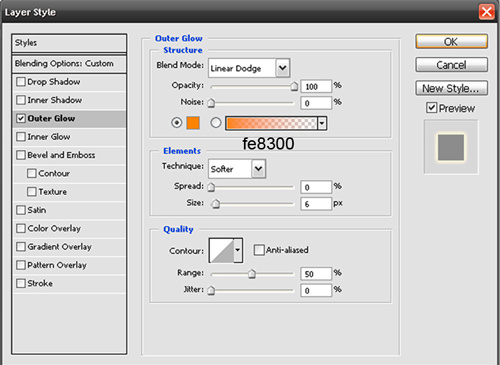Select the gradient radio button
The height and width of the screenshot is (365, 500).
(x=216, y=123)
